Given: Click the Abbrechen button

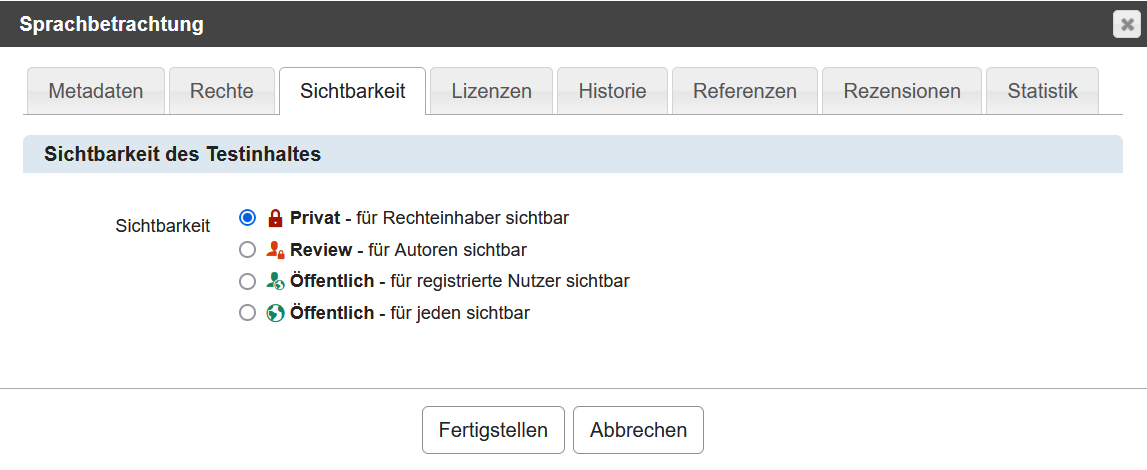Looking at the screenshot, I should pyautogui.click(x=639, y=430).
